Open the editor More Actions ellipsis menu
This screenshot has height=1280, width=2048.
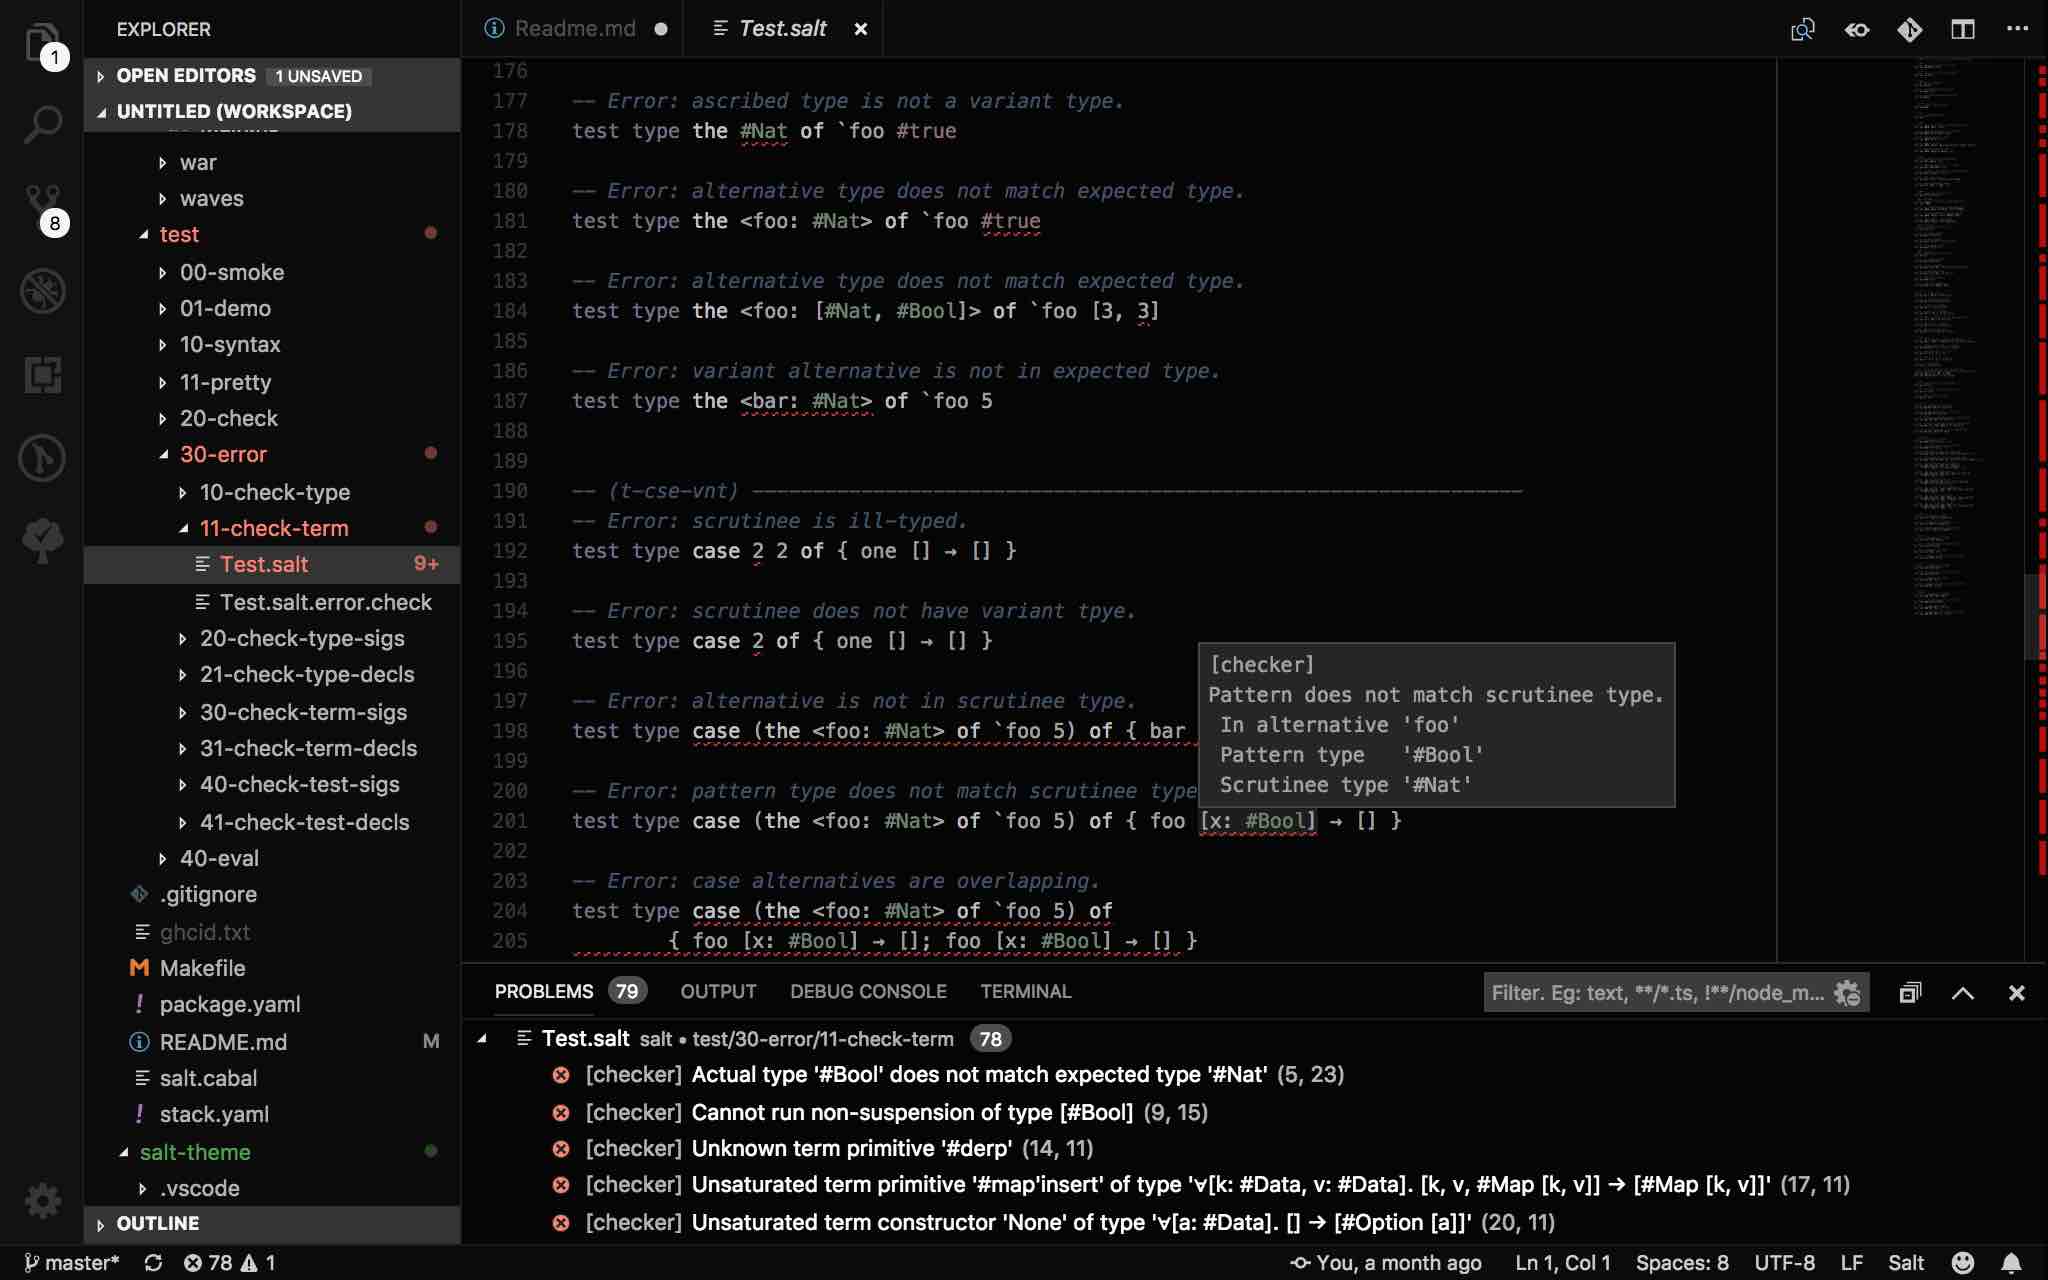pos(2017,29)
